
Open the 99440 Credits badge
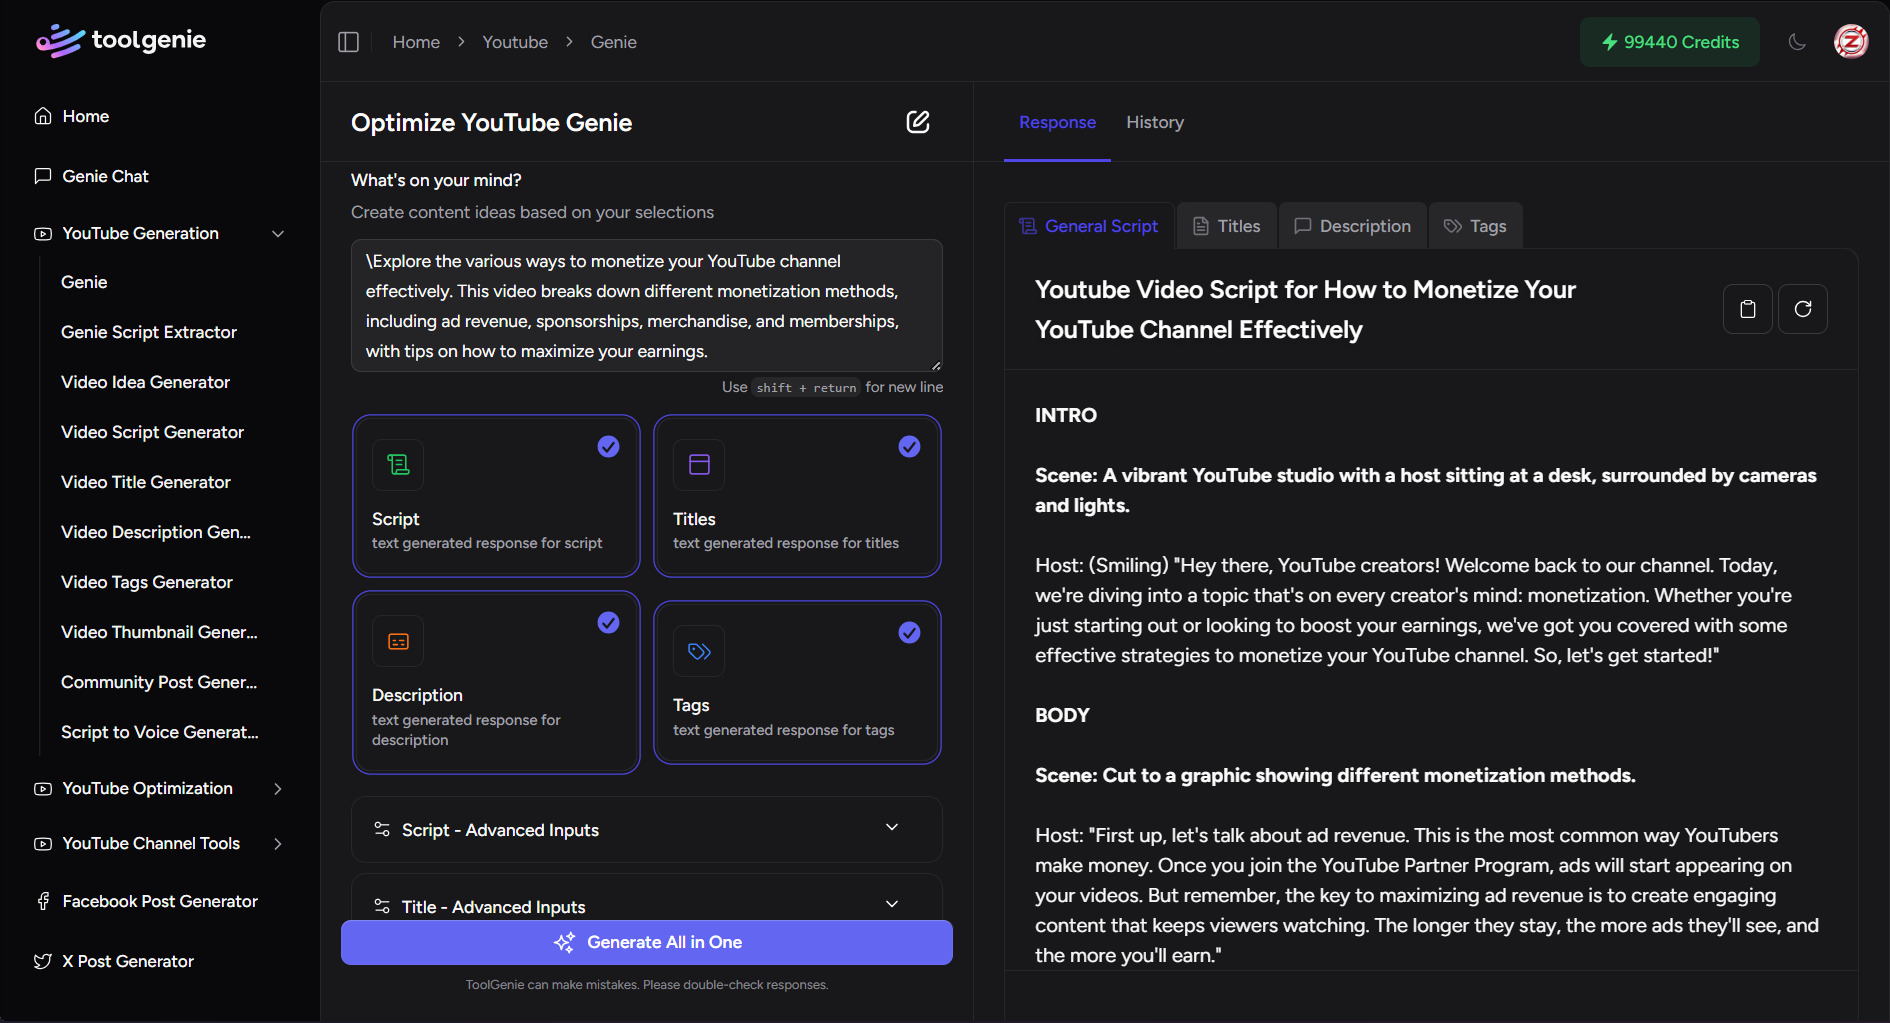tap(1669, 42)
